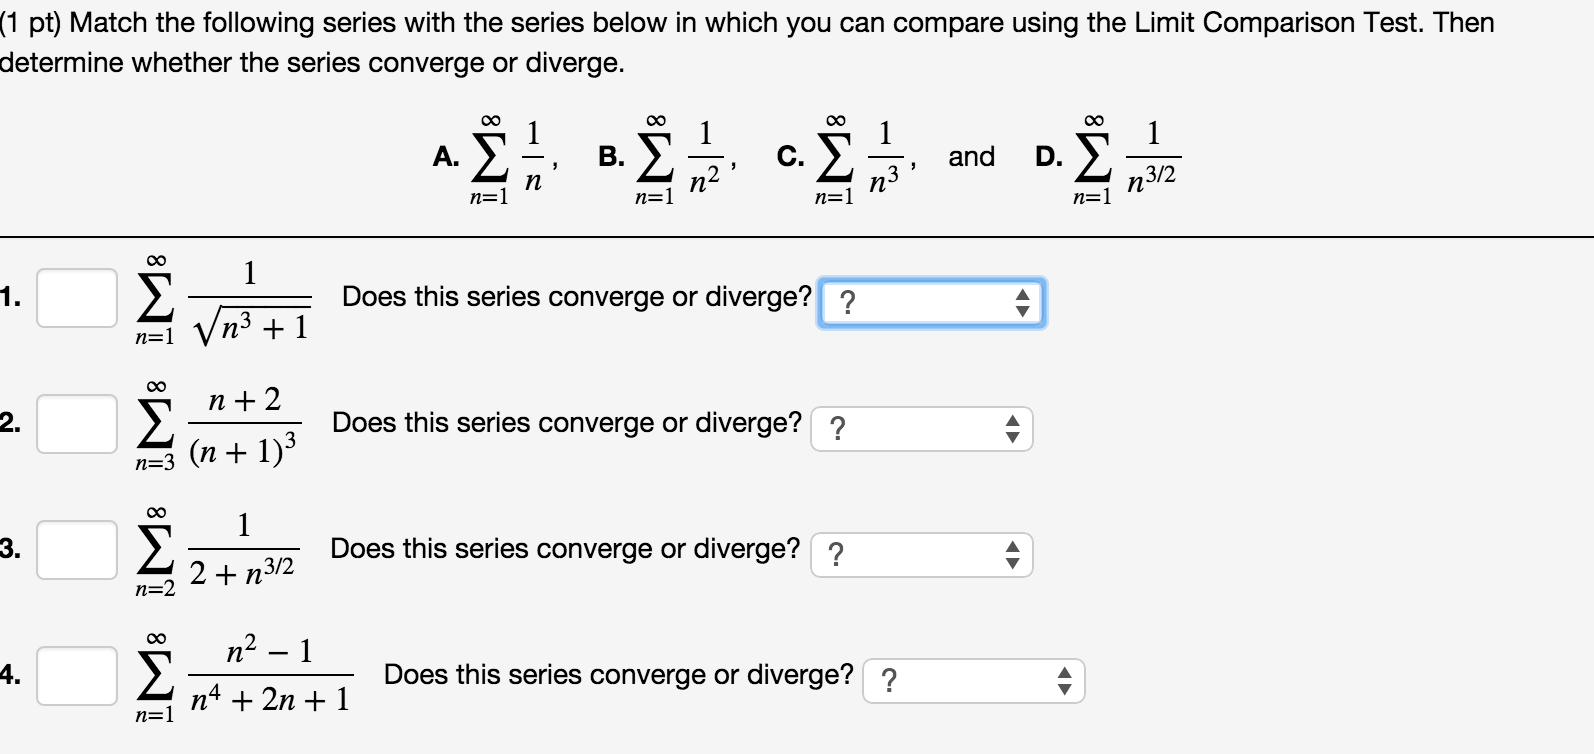Screen dimensions: 1594x754
Task: Select the question mark in series 4 selector
Action: 890,680
